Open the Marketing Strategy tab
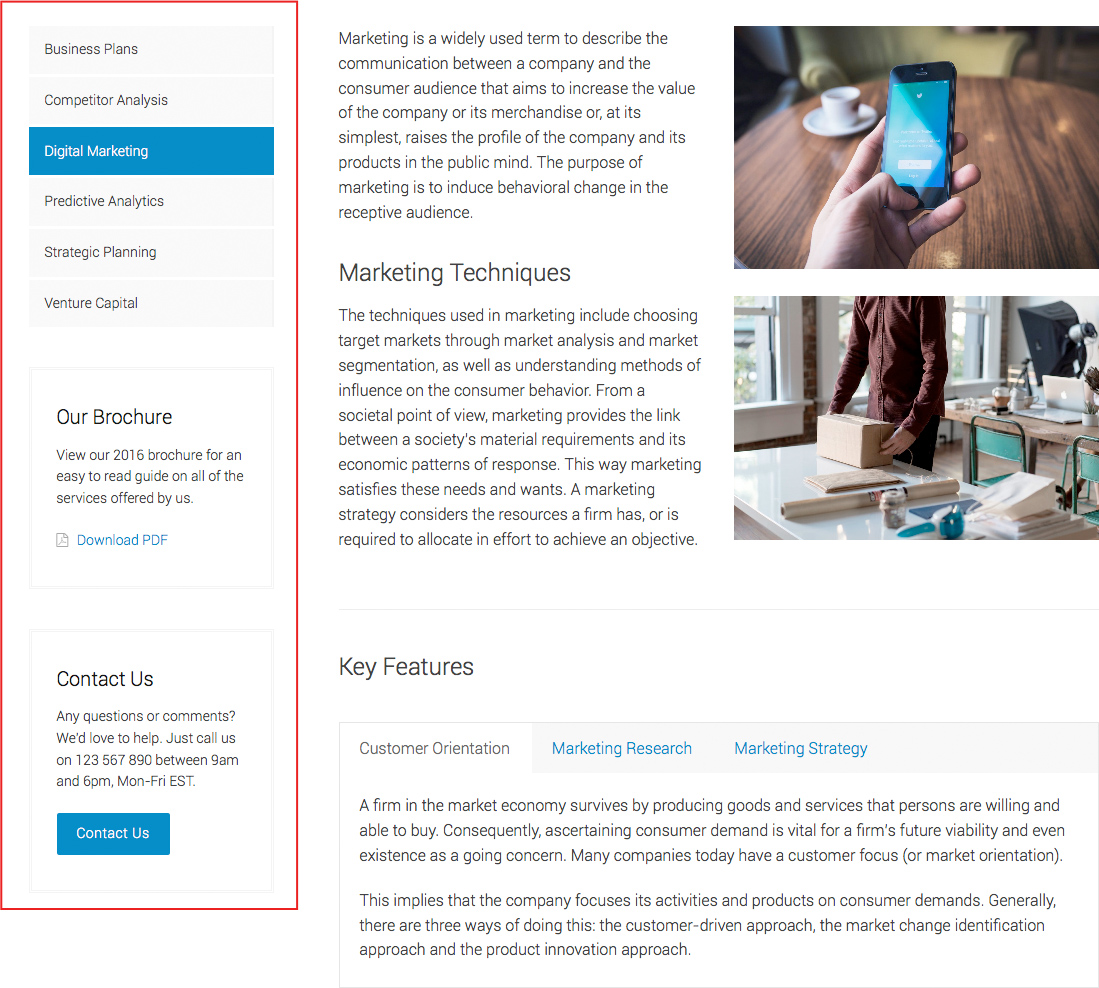Viewport: 1099px width, 988px height. click(x=800, y=748)
